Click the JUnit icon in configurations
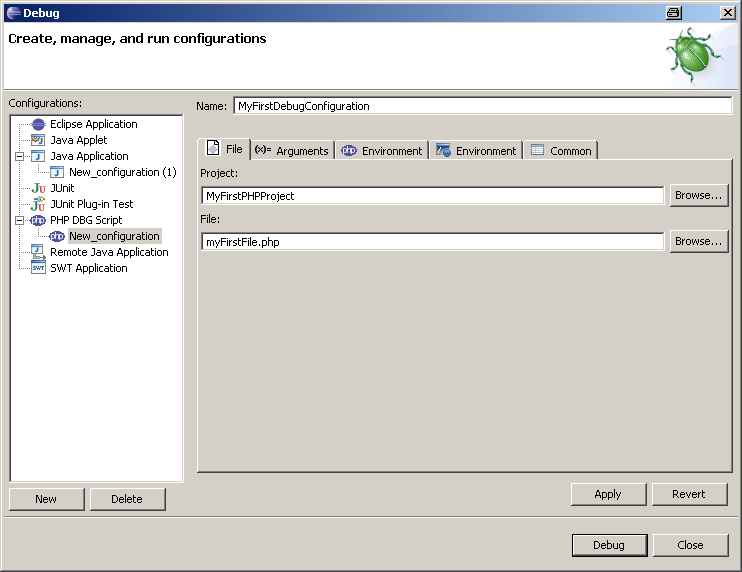 pos(38,188)
